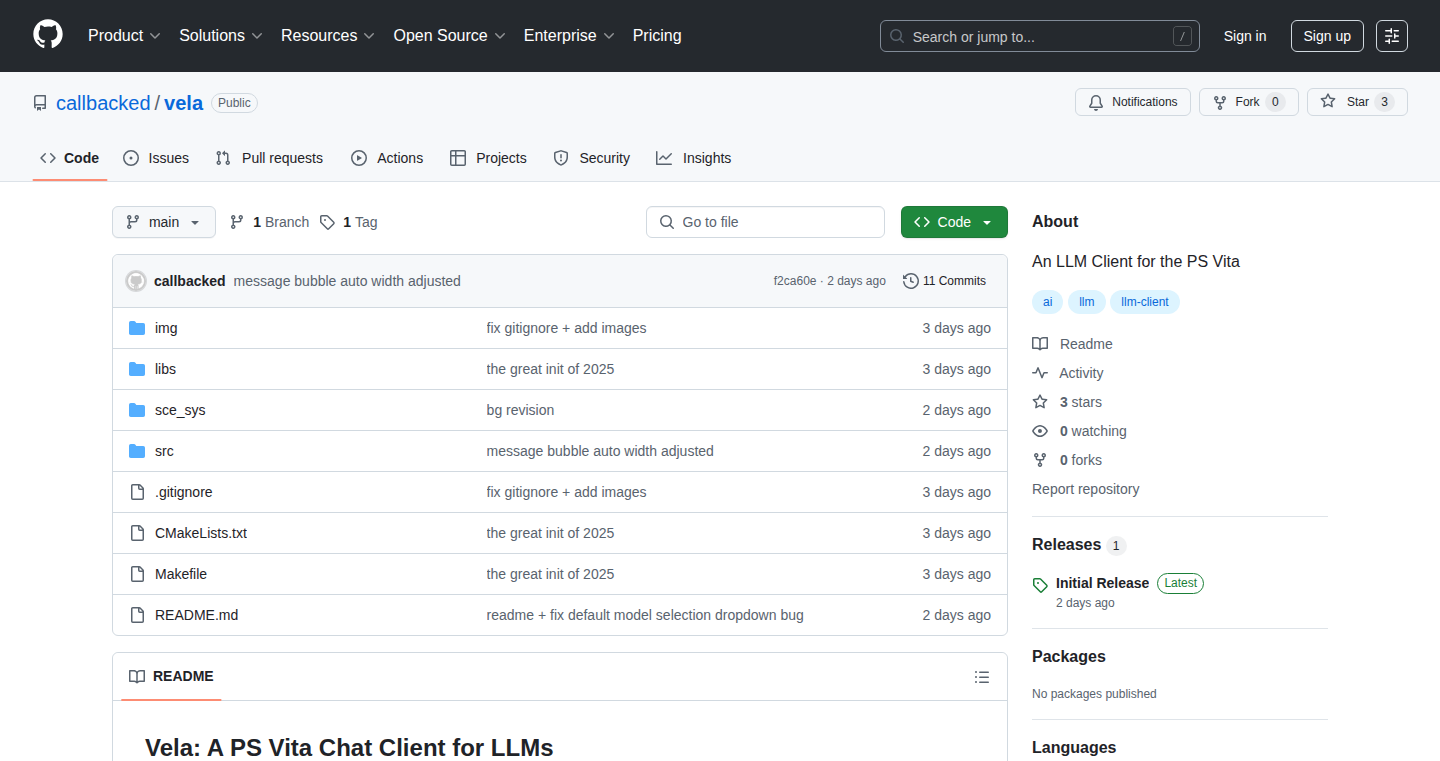Open the Makefile file name

click(x=181, y=574)
